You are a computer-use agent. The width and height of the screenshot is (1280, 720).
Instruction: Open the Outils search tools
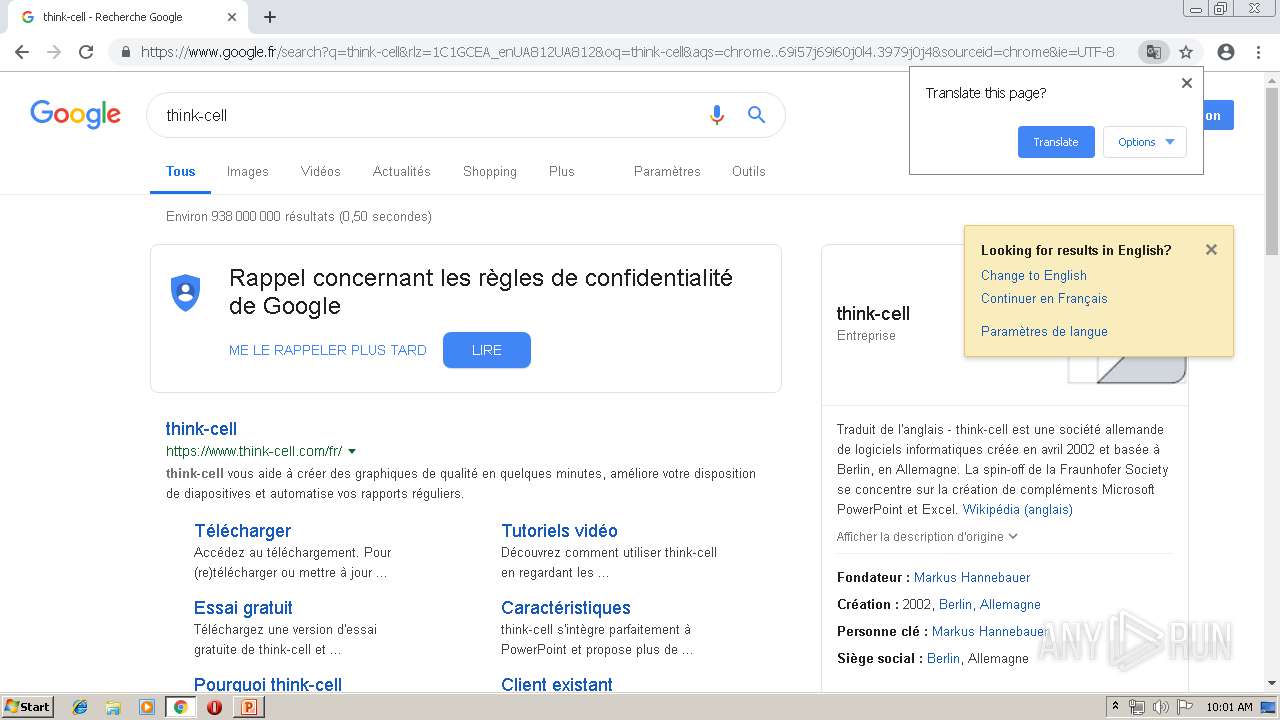click(749, 172)
